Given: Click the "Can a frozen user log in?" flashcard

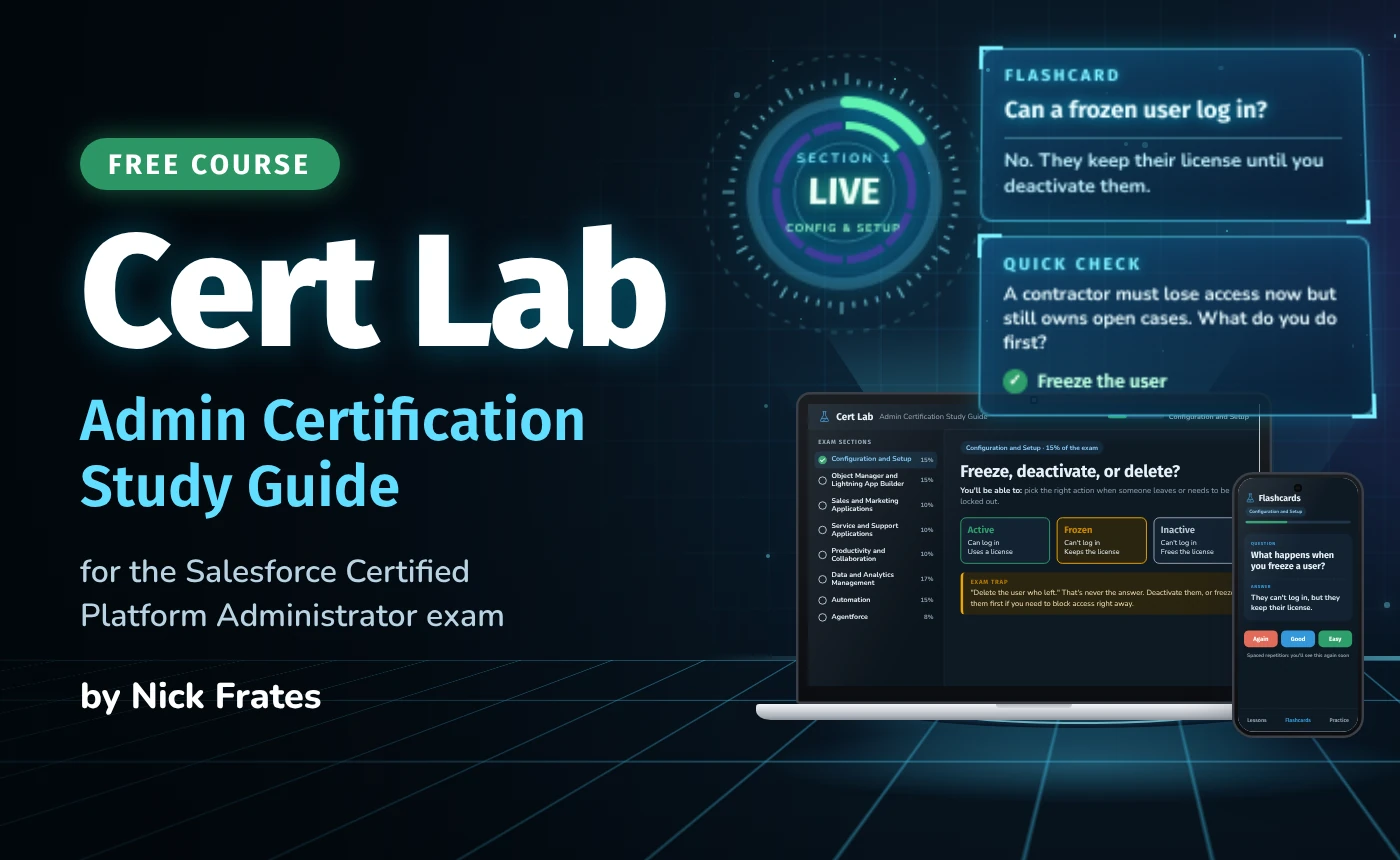Looking at the screenshot, I should 1172,133.
